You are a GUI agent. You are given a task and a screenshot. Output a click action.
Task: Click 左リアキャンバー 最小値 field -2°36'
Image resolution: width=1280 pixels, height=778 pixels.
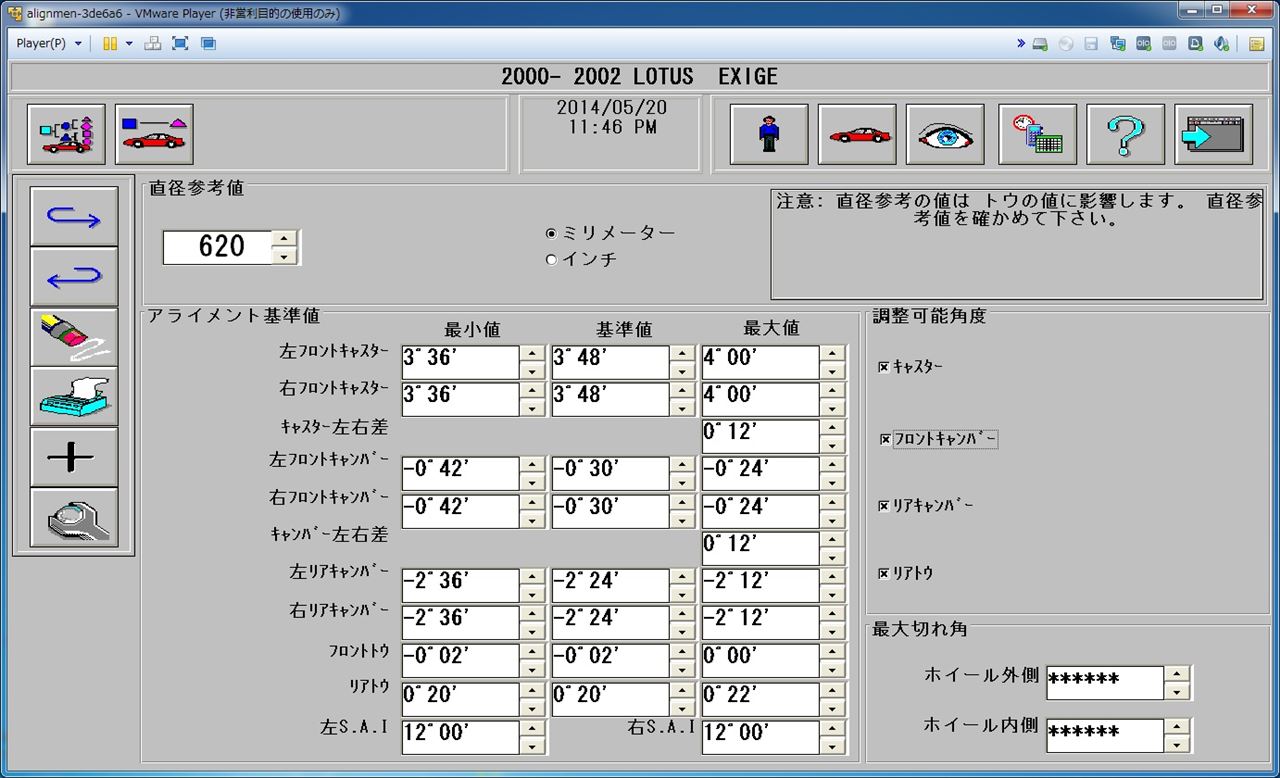pos(460,586)
